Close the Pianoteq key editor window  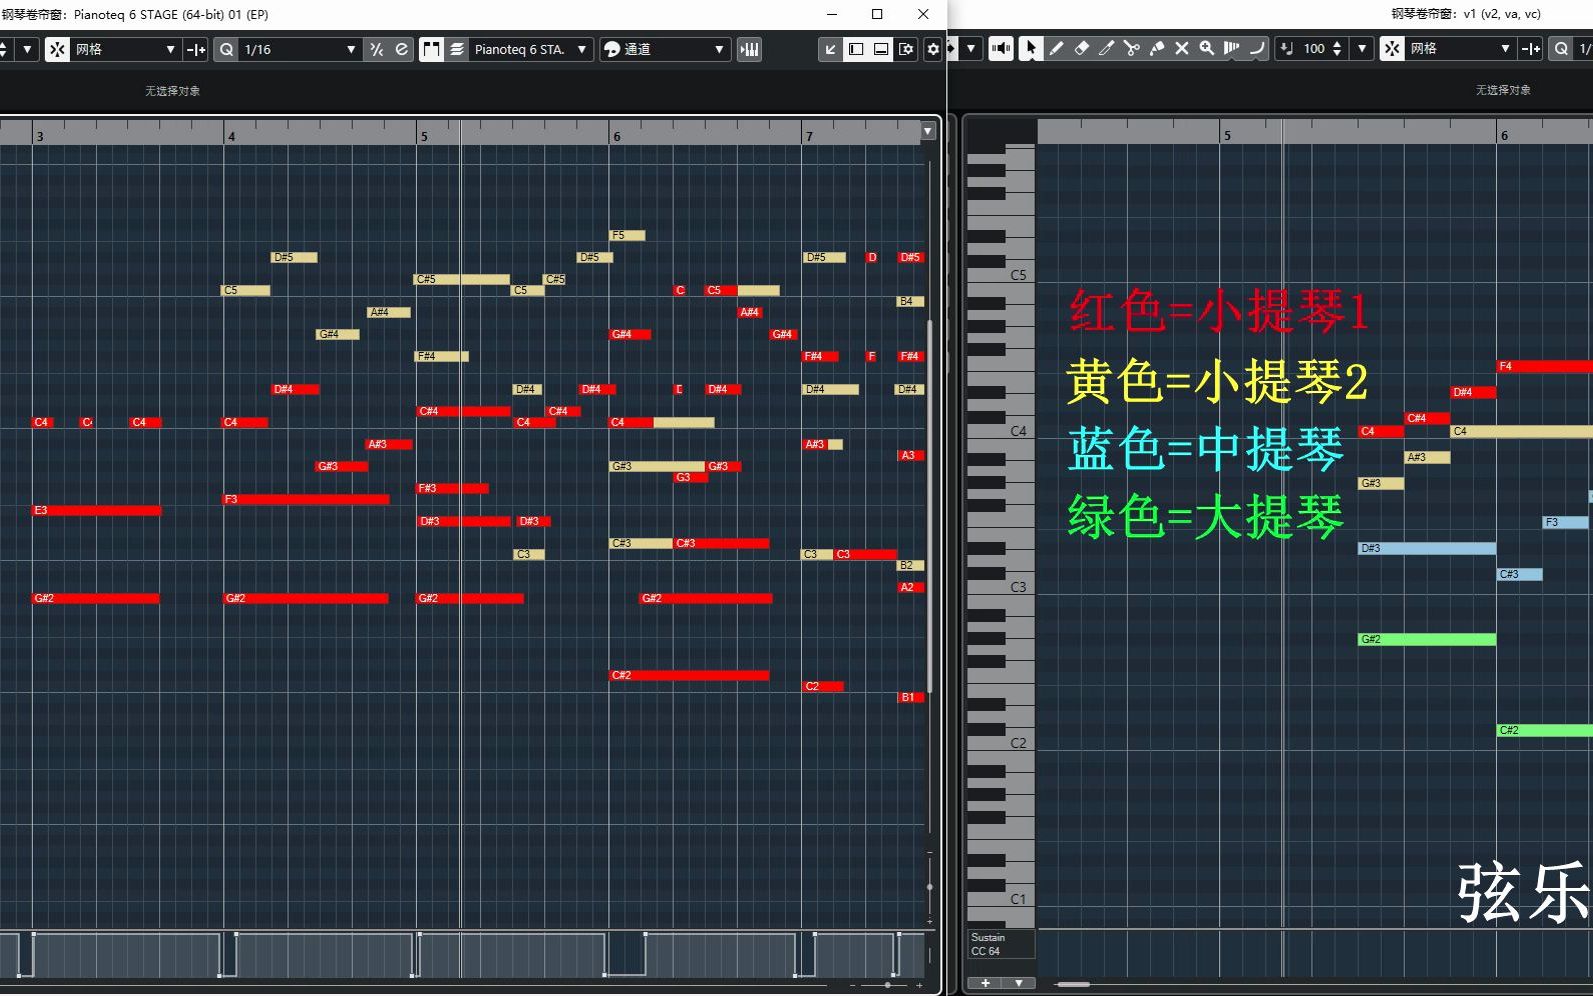[x=923, y=14]
